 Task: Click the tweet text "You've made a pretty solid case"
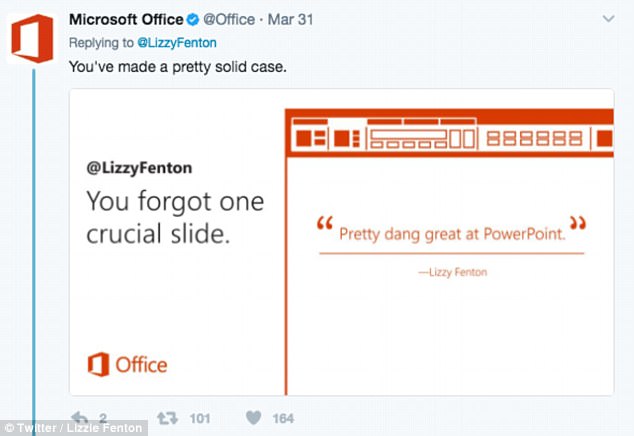pyautogui.click(x=178, y=67)
